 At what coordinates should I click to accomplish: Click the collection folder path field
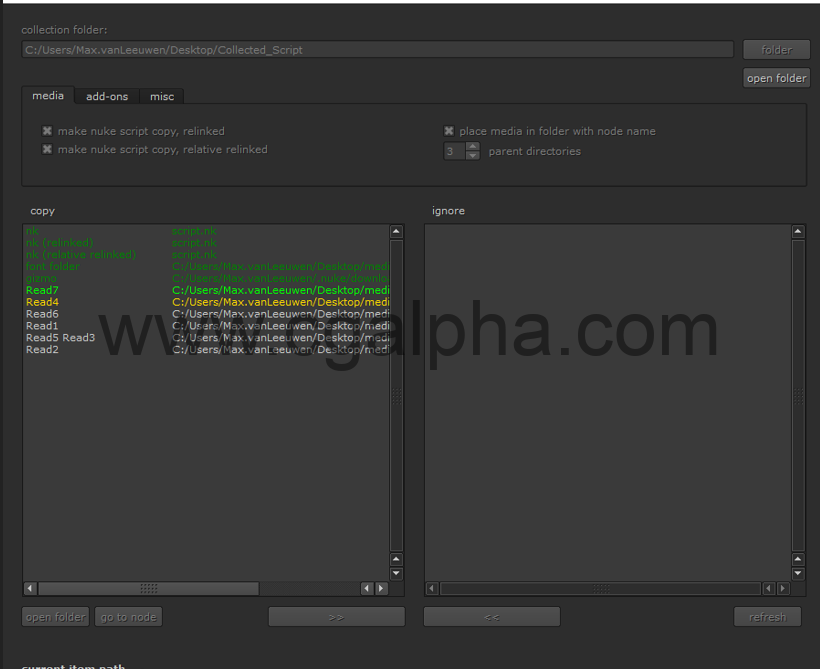pyautogui.click(x=378, y=49)
